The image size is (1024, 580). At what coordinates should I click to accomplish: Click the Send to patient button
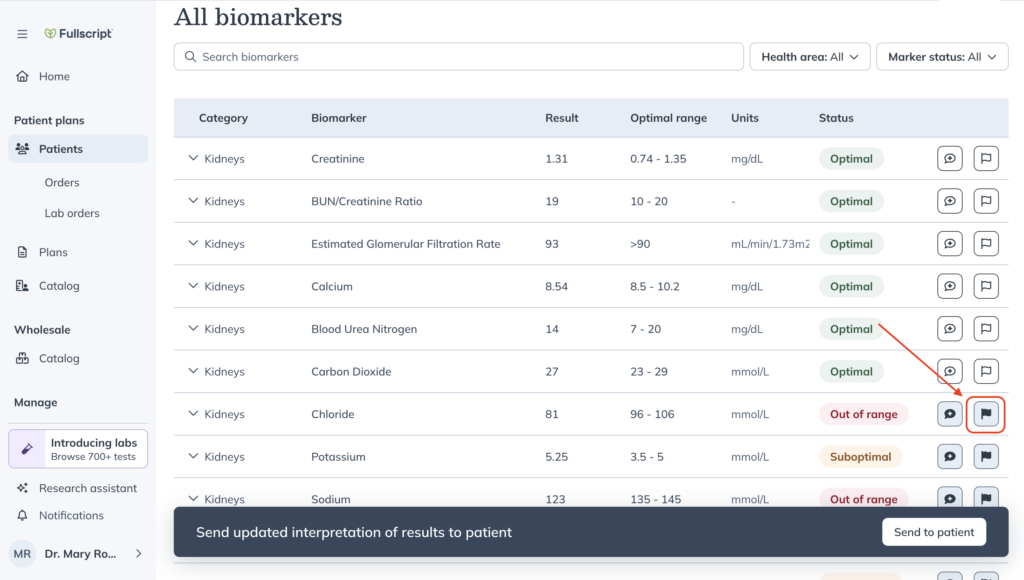934,532
